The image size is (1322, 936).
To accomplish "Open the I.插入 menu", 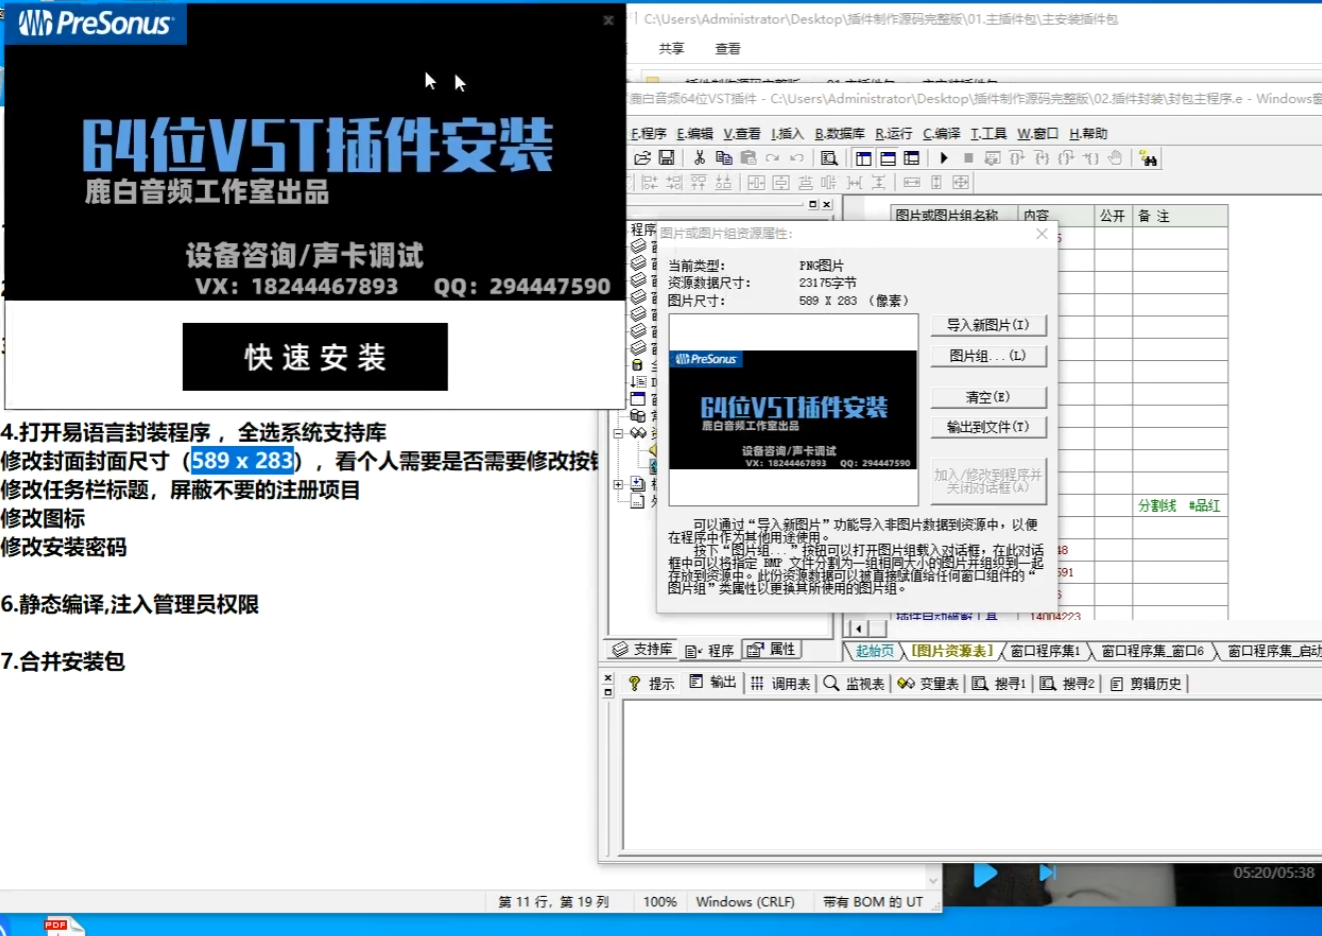I will pyautogui.click(x=787, y=134).
